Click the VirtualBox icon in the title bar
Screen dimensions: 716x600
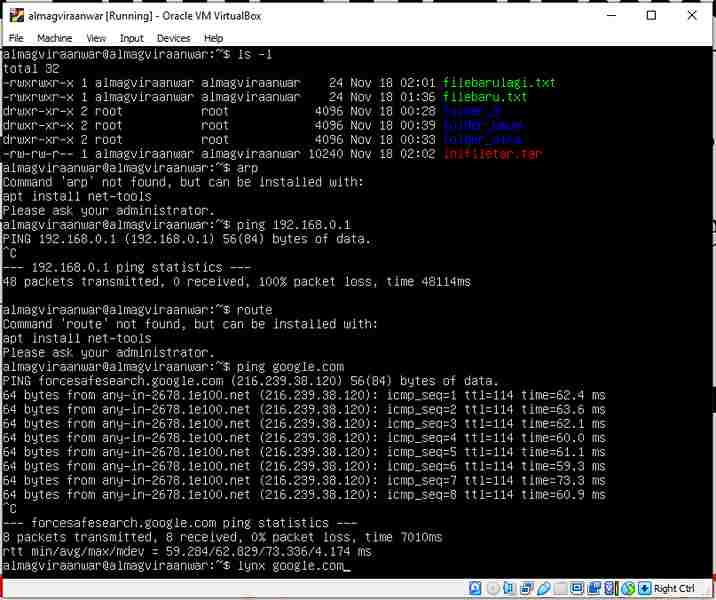[x=16, y=16]
